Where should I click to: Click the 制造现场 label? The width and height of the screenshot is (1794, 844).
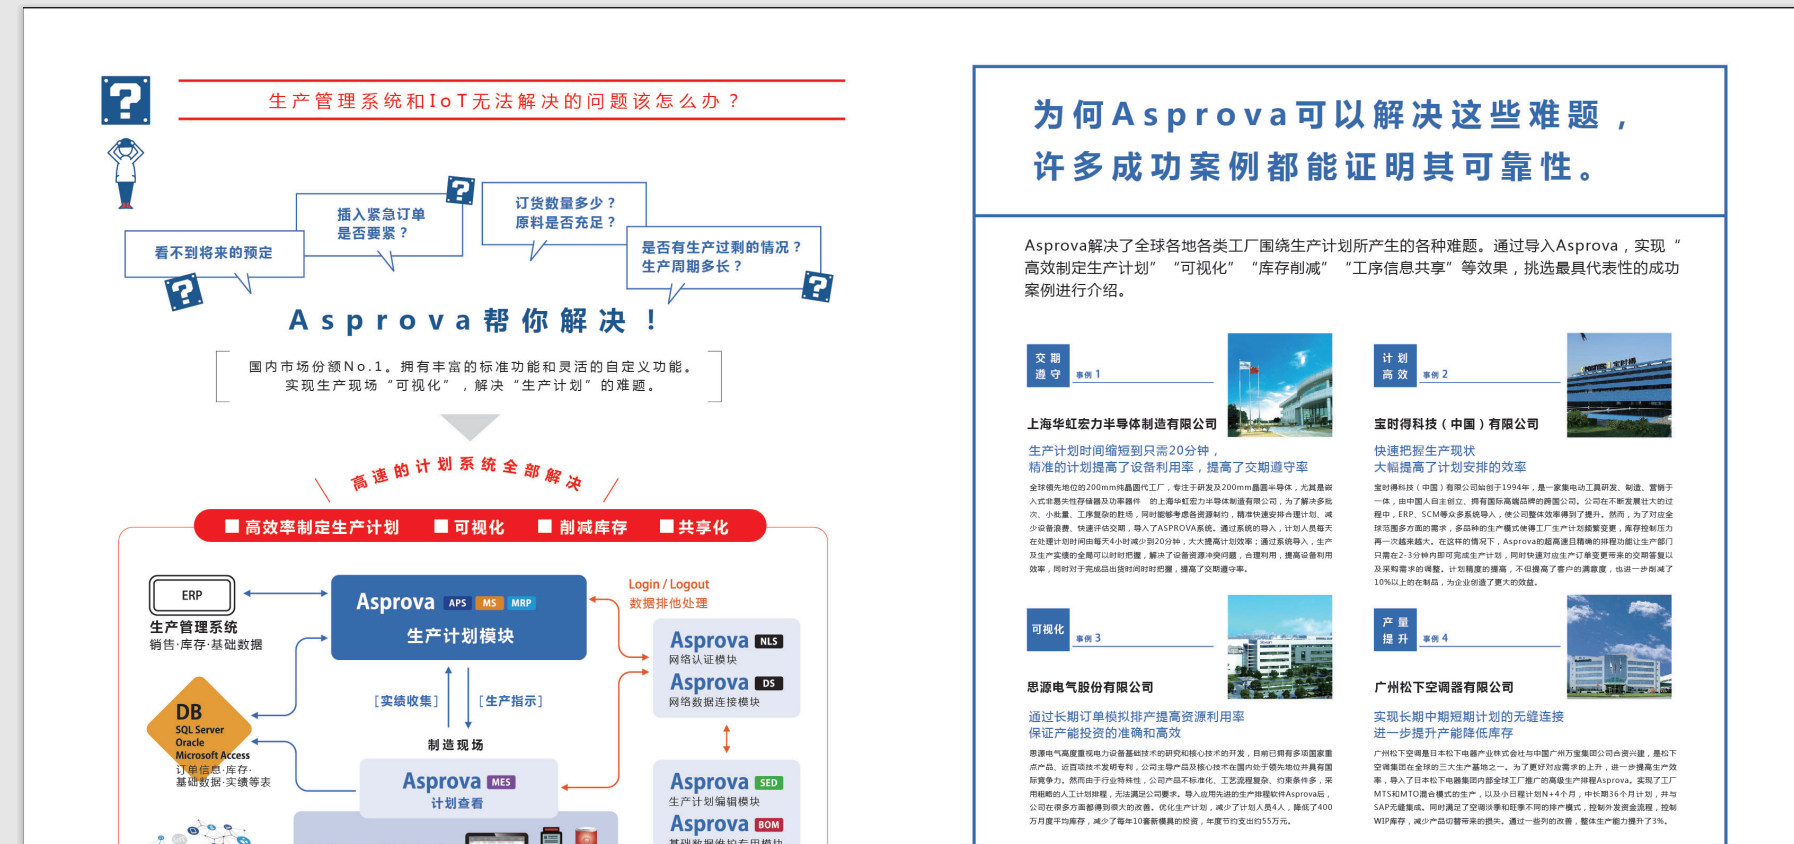coord(456,745)
